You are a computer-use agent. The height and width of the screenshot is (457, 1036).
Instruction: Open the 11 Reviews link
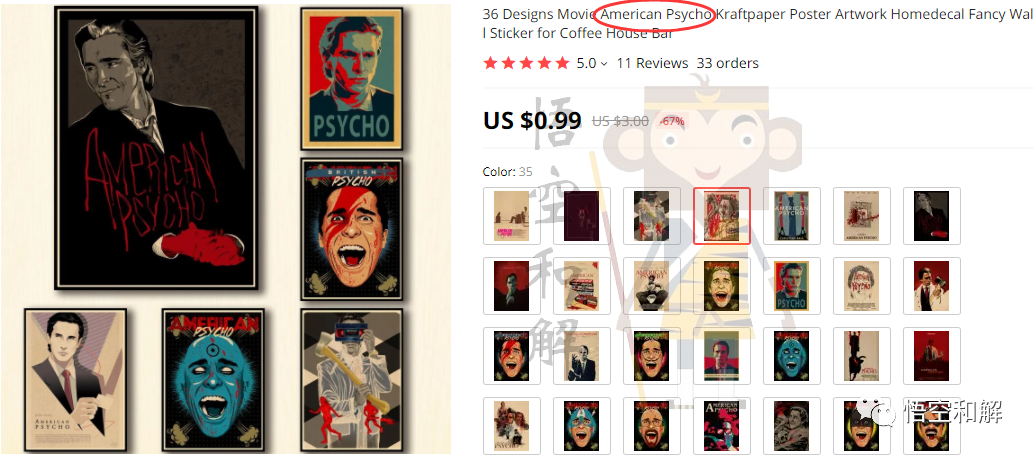[652, 63]
